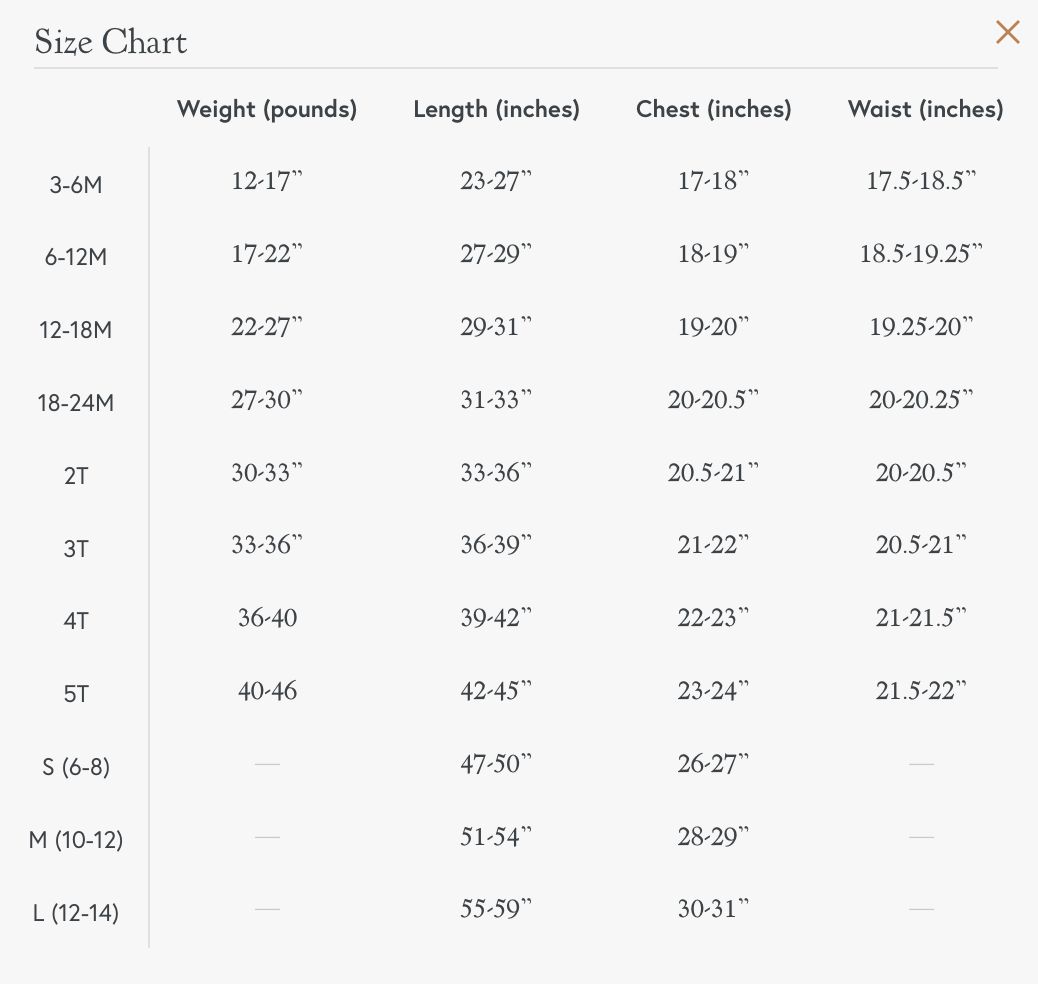Select the 6-12M size row label
The width and height of the screenshot is (1038, 984).
pyautogui.click(x=76, y=257)
